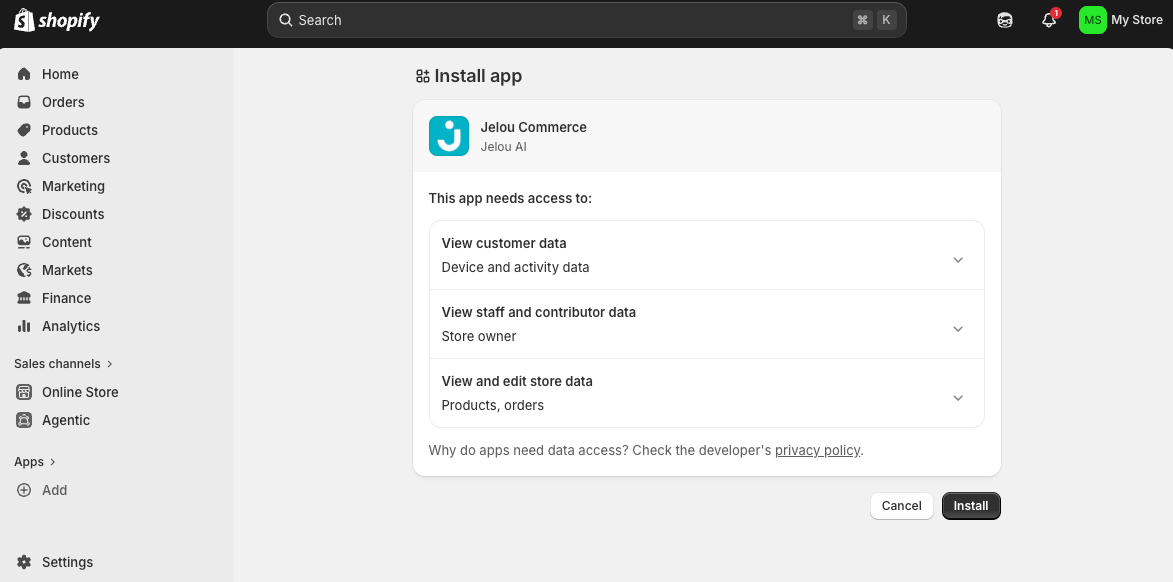Click 'Device and activity data' text
Image resolution: width=1173 pixels, height=582 pixels.
(x=515, y=267)
